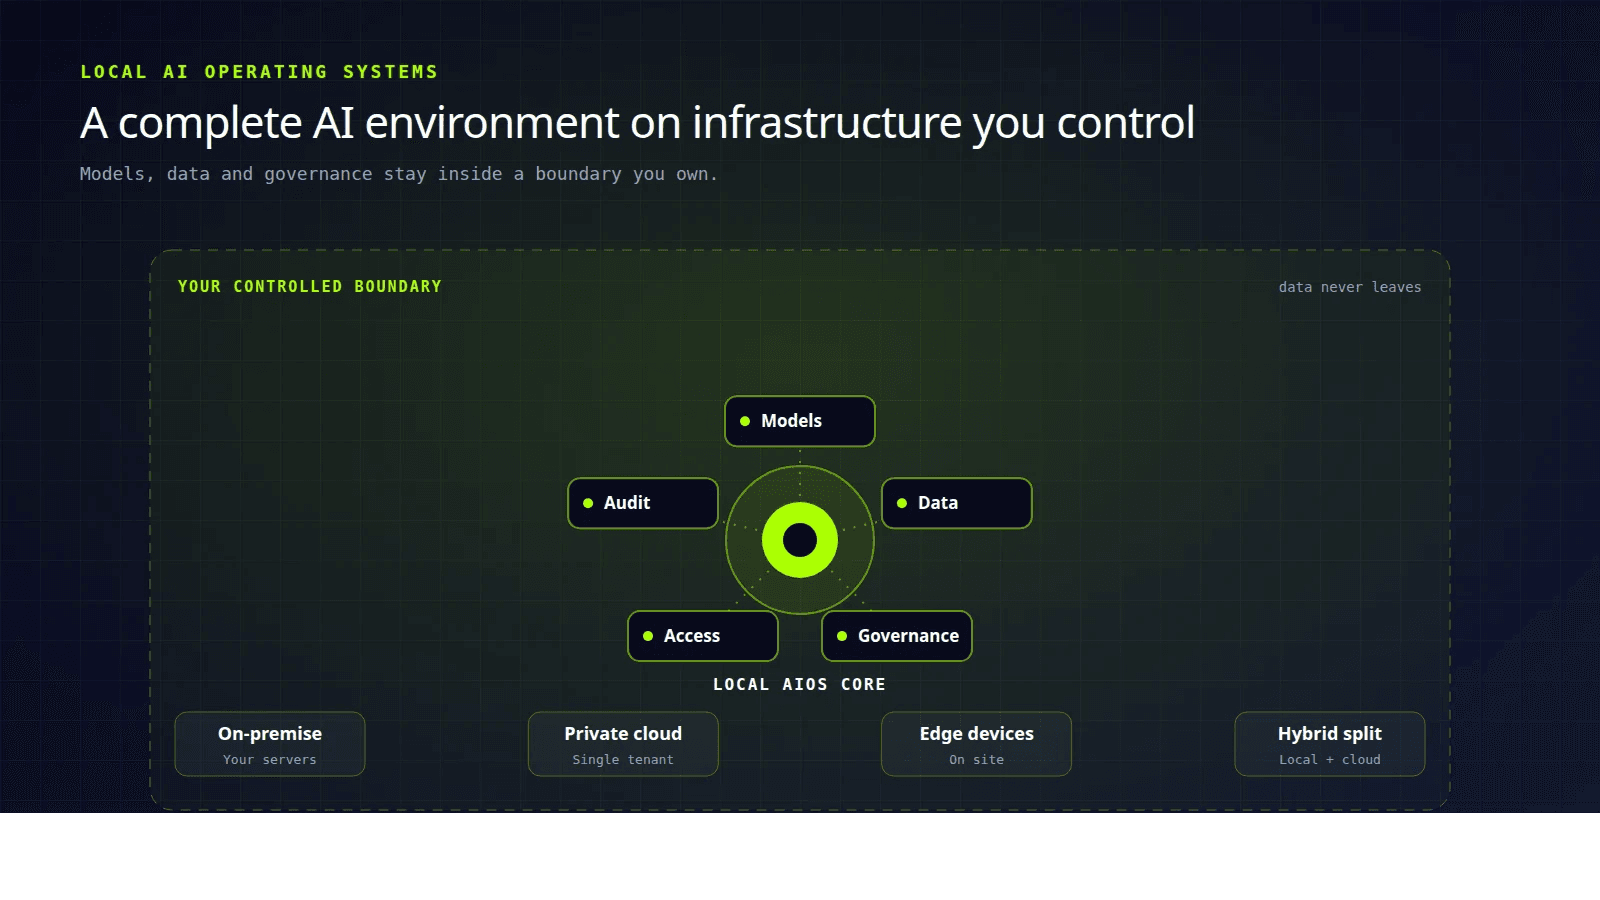Click the green core ring icon
This screenshot has width=1600, height=900.
[800, 540]
